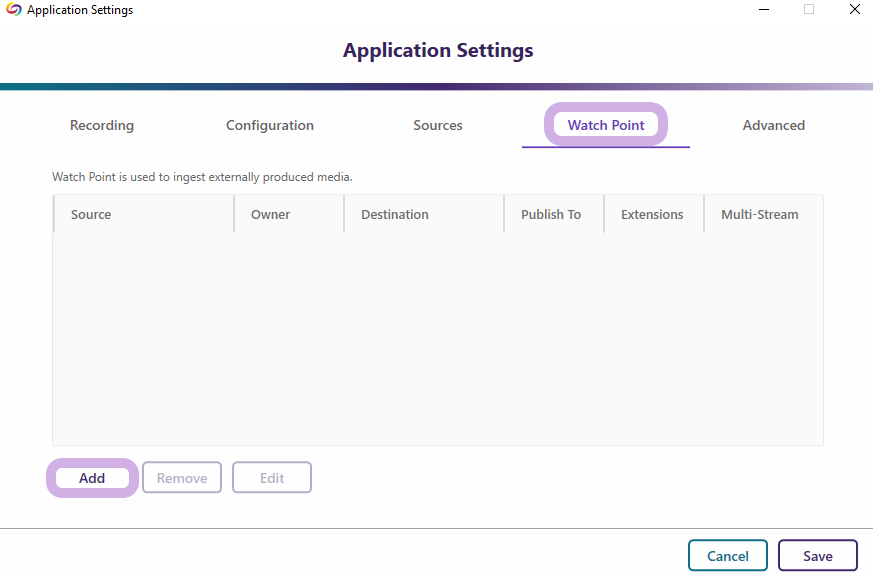Click the Source column header

click(91, 214)
